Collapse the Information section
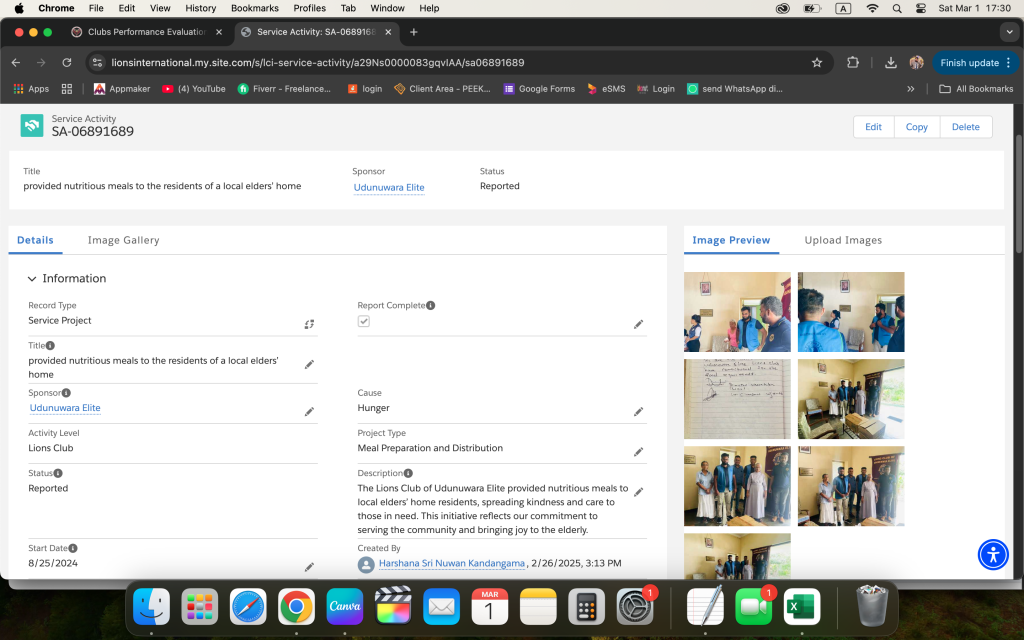1024x640 pixels. (x=31, y=279)
